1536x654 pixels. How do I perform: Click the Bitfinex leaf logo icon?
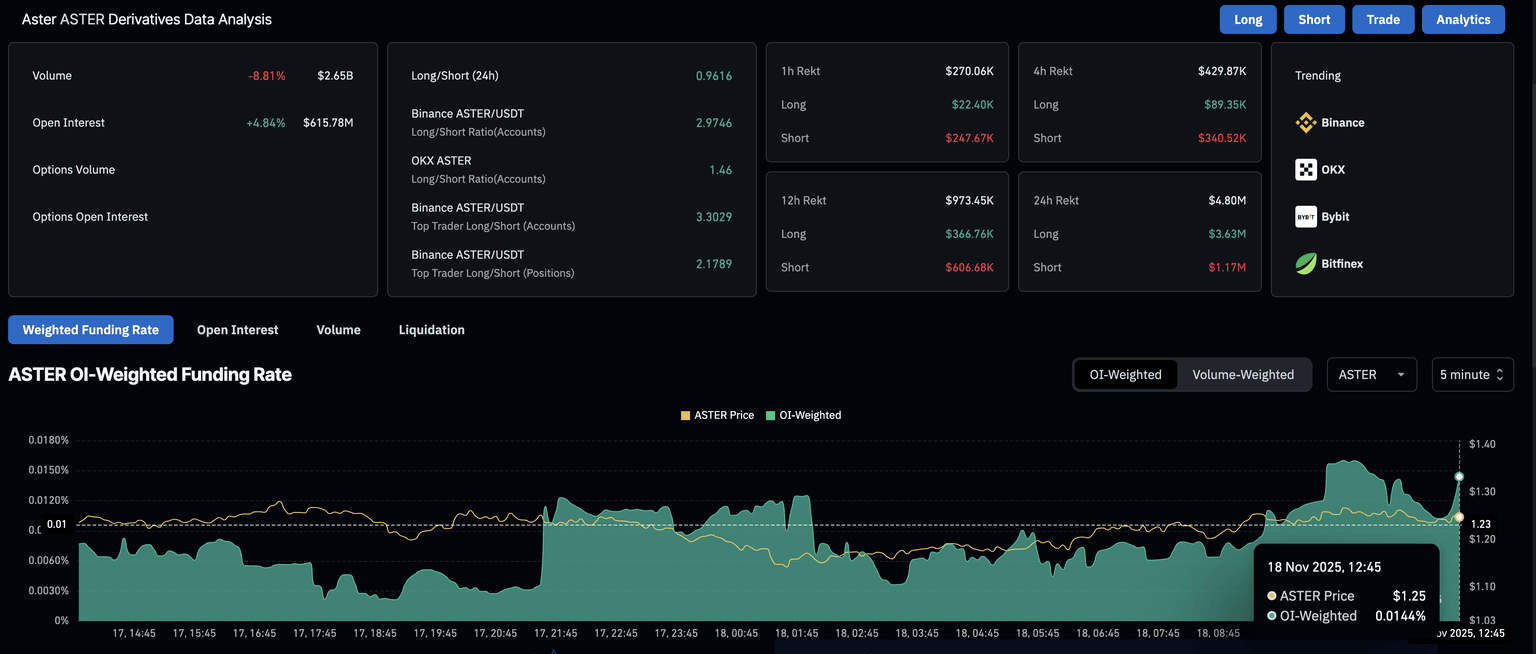point(1305,264)
